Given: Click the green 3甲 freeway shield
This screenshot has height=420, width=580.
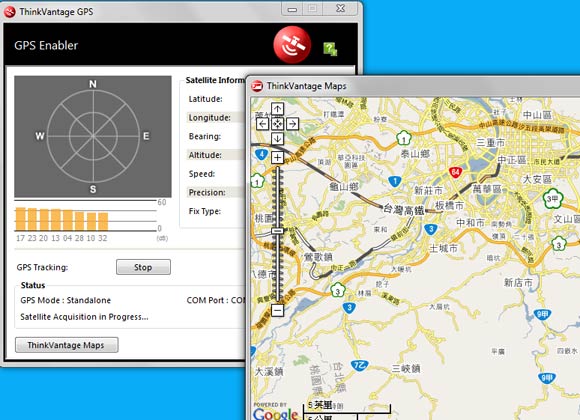Looking at the screenshot, I should [553, 198].
